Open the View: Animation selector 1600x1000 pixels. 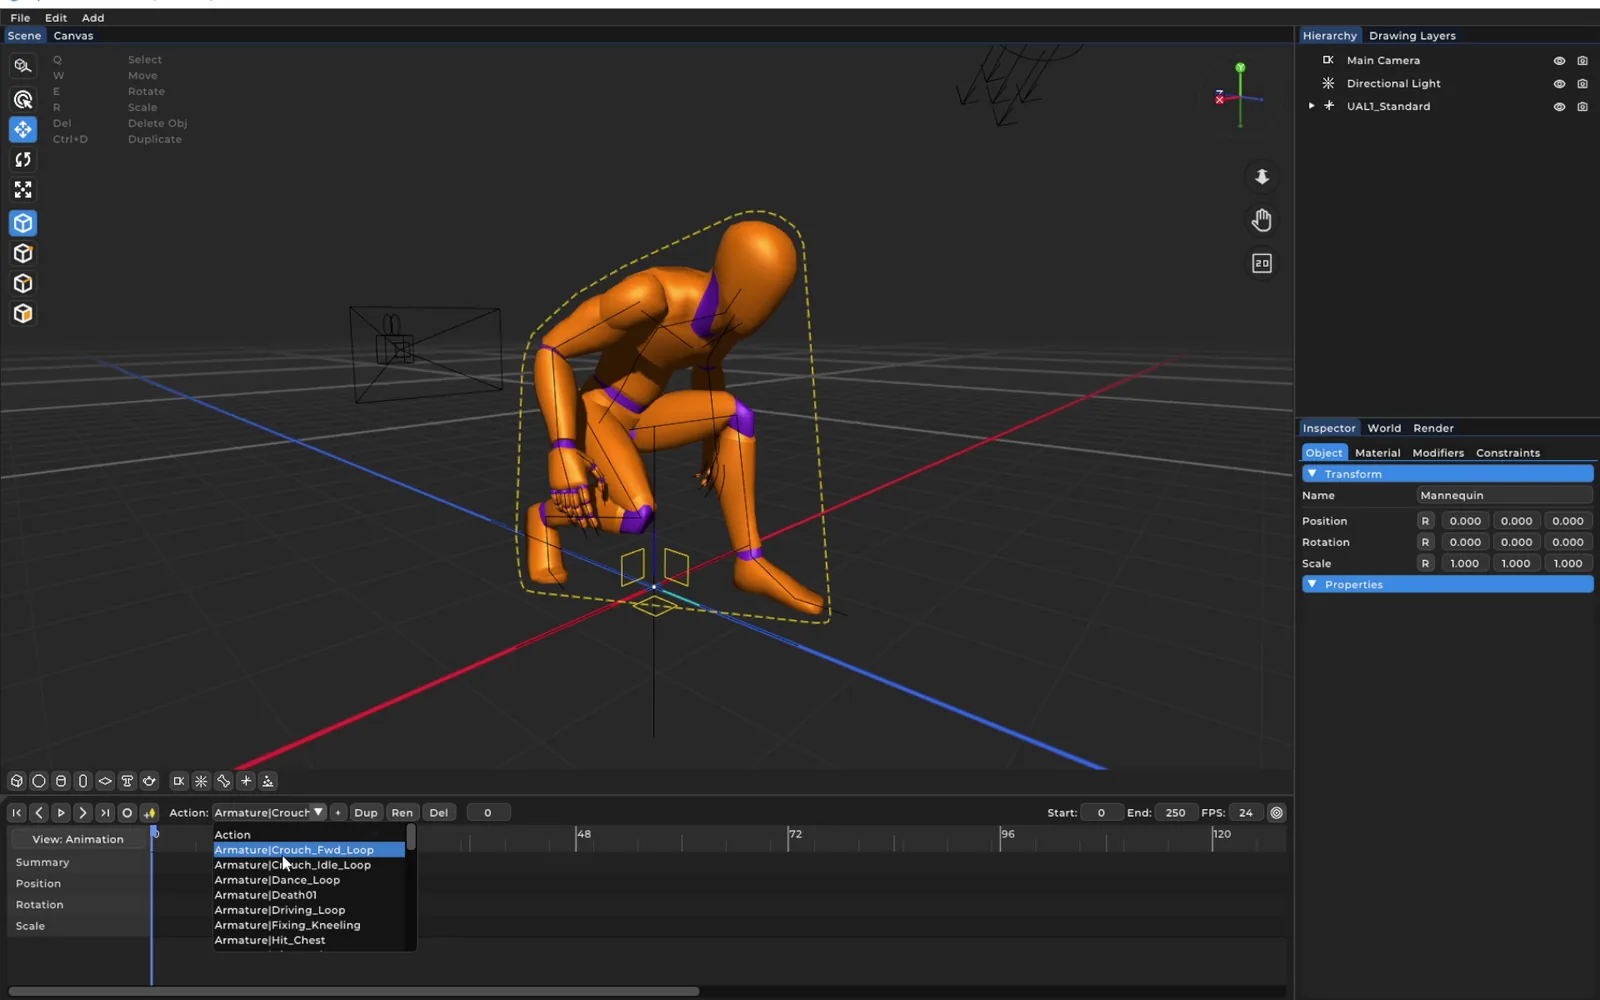pyautogui.click(x=78, y=839)
